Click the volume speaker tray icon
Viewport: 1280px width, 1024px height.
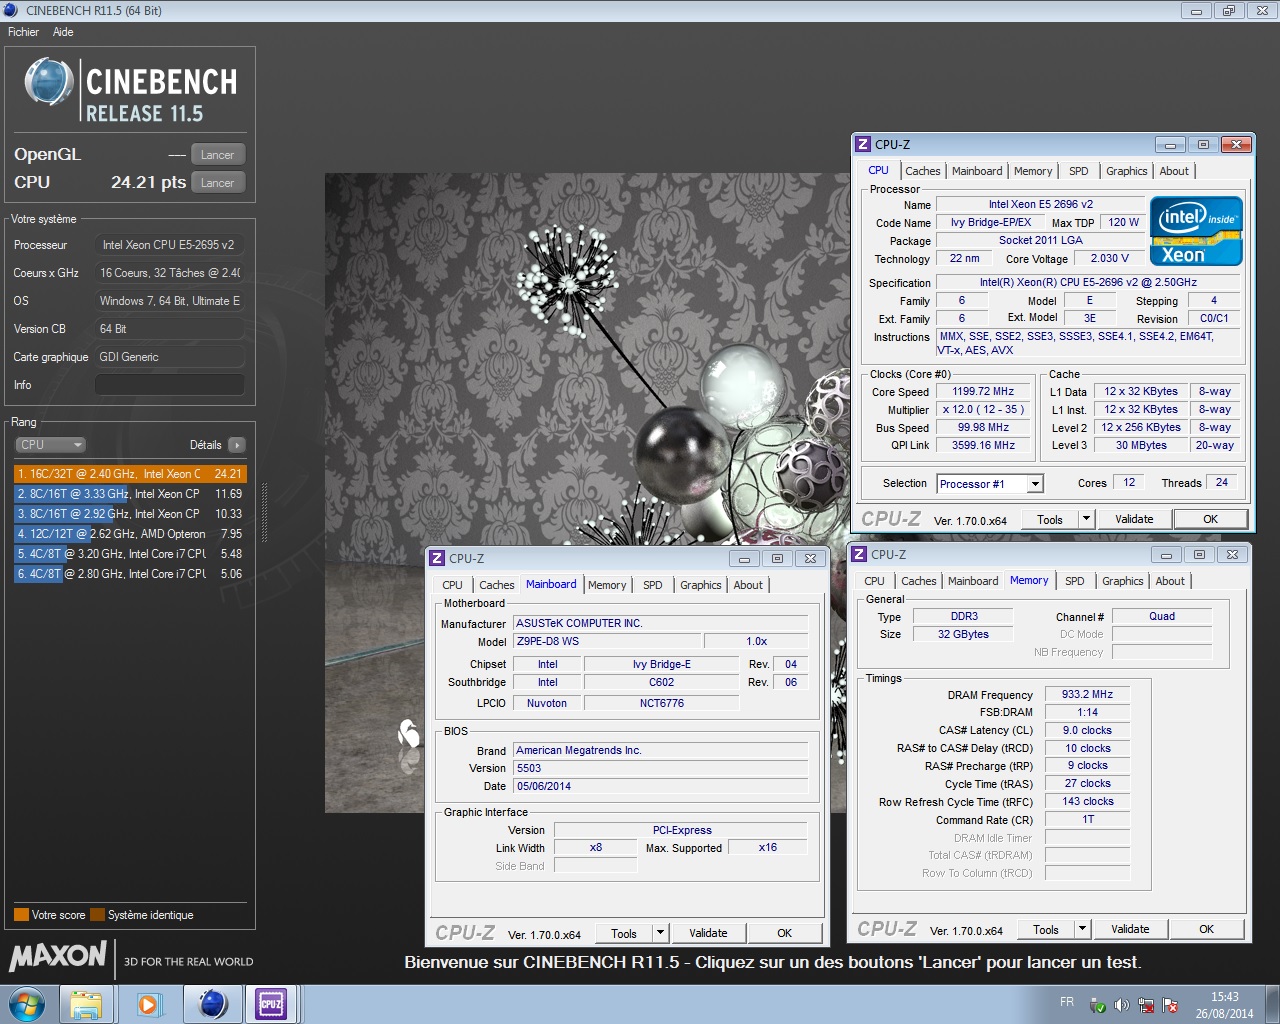coord(1122,1005)
